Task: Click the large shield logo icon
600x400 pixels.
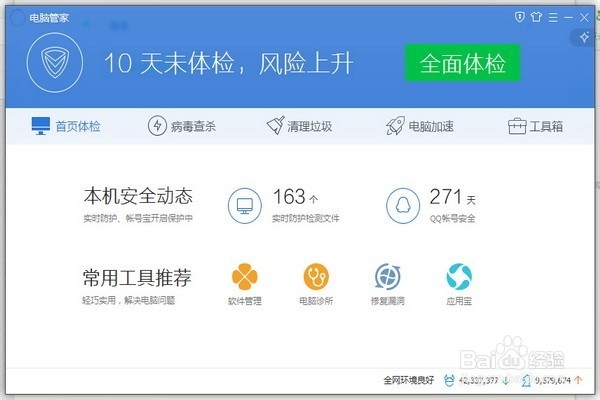Action: click(x=55, y=62)
